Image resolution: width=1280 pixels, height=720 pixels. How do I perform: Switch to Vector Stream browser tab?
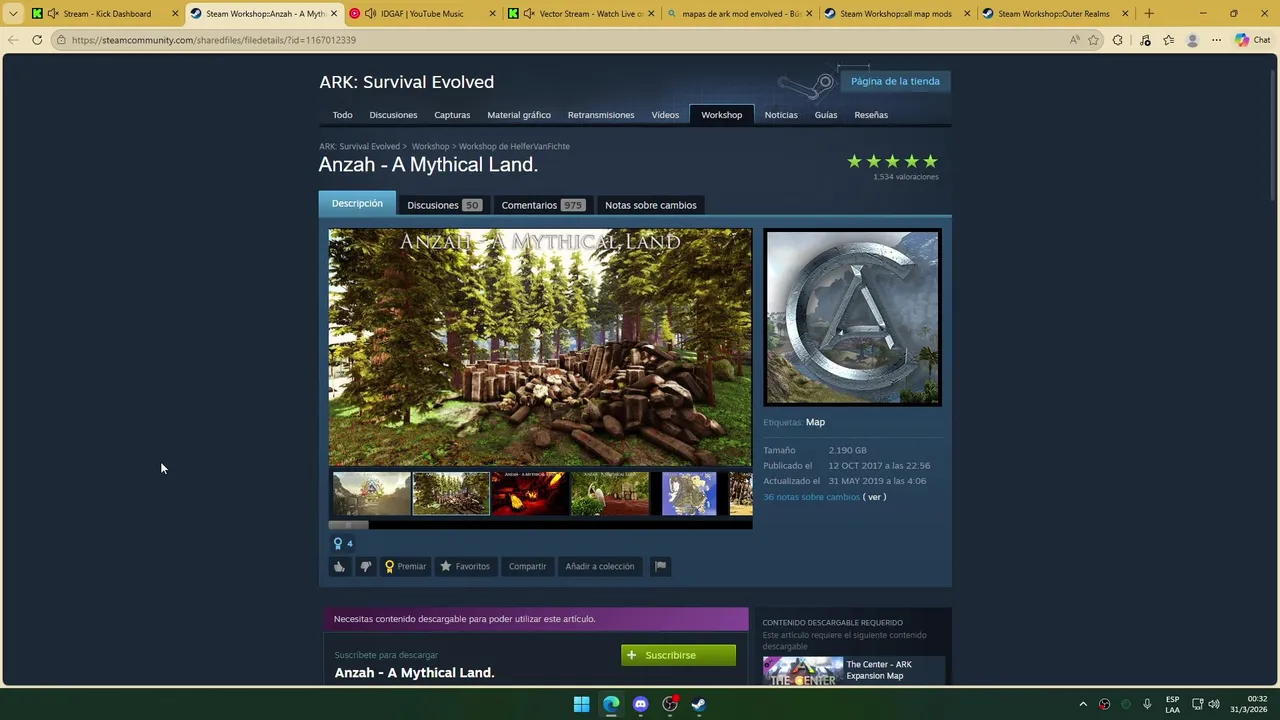coord(580,14)
